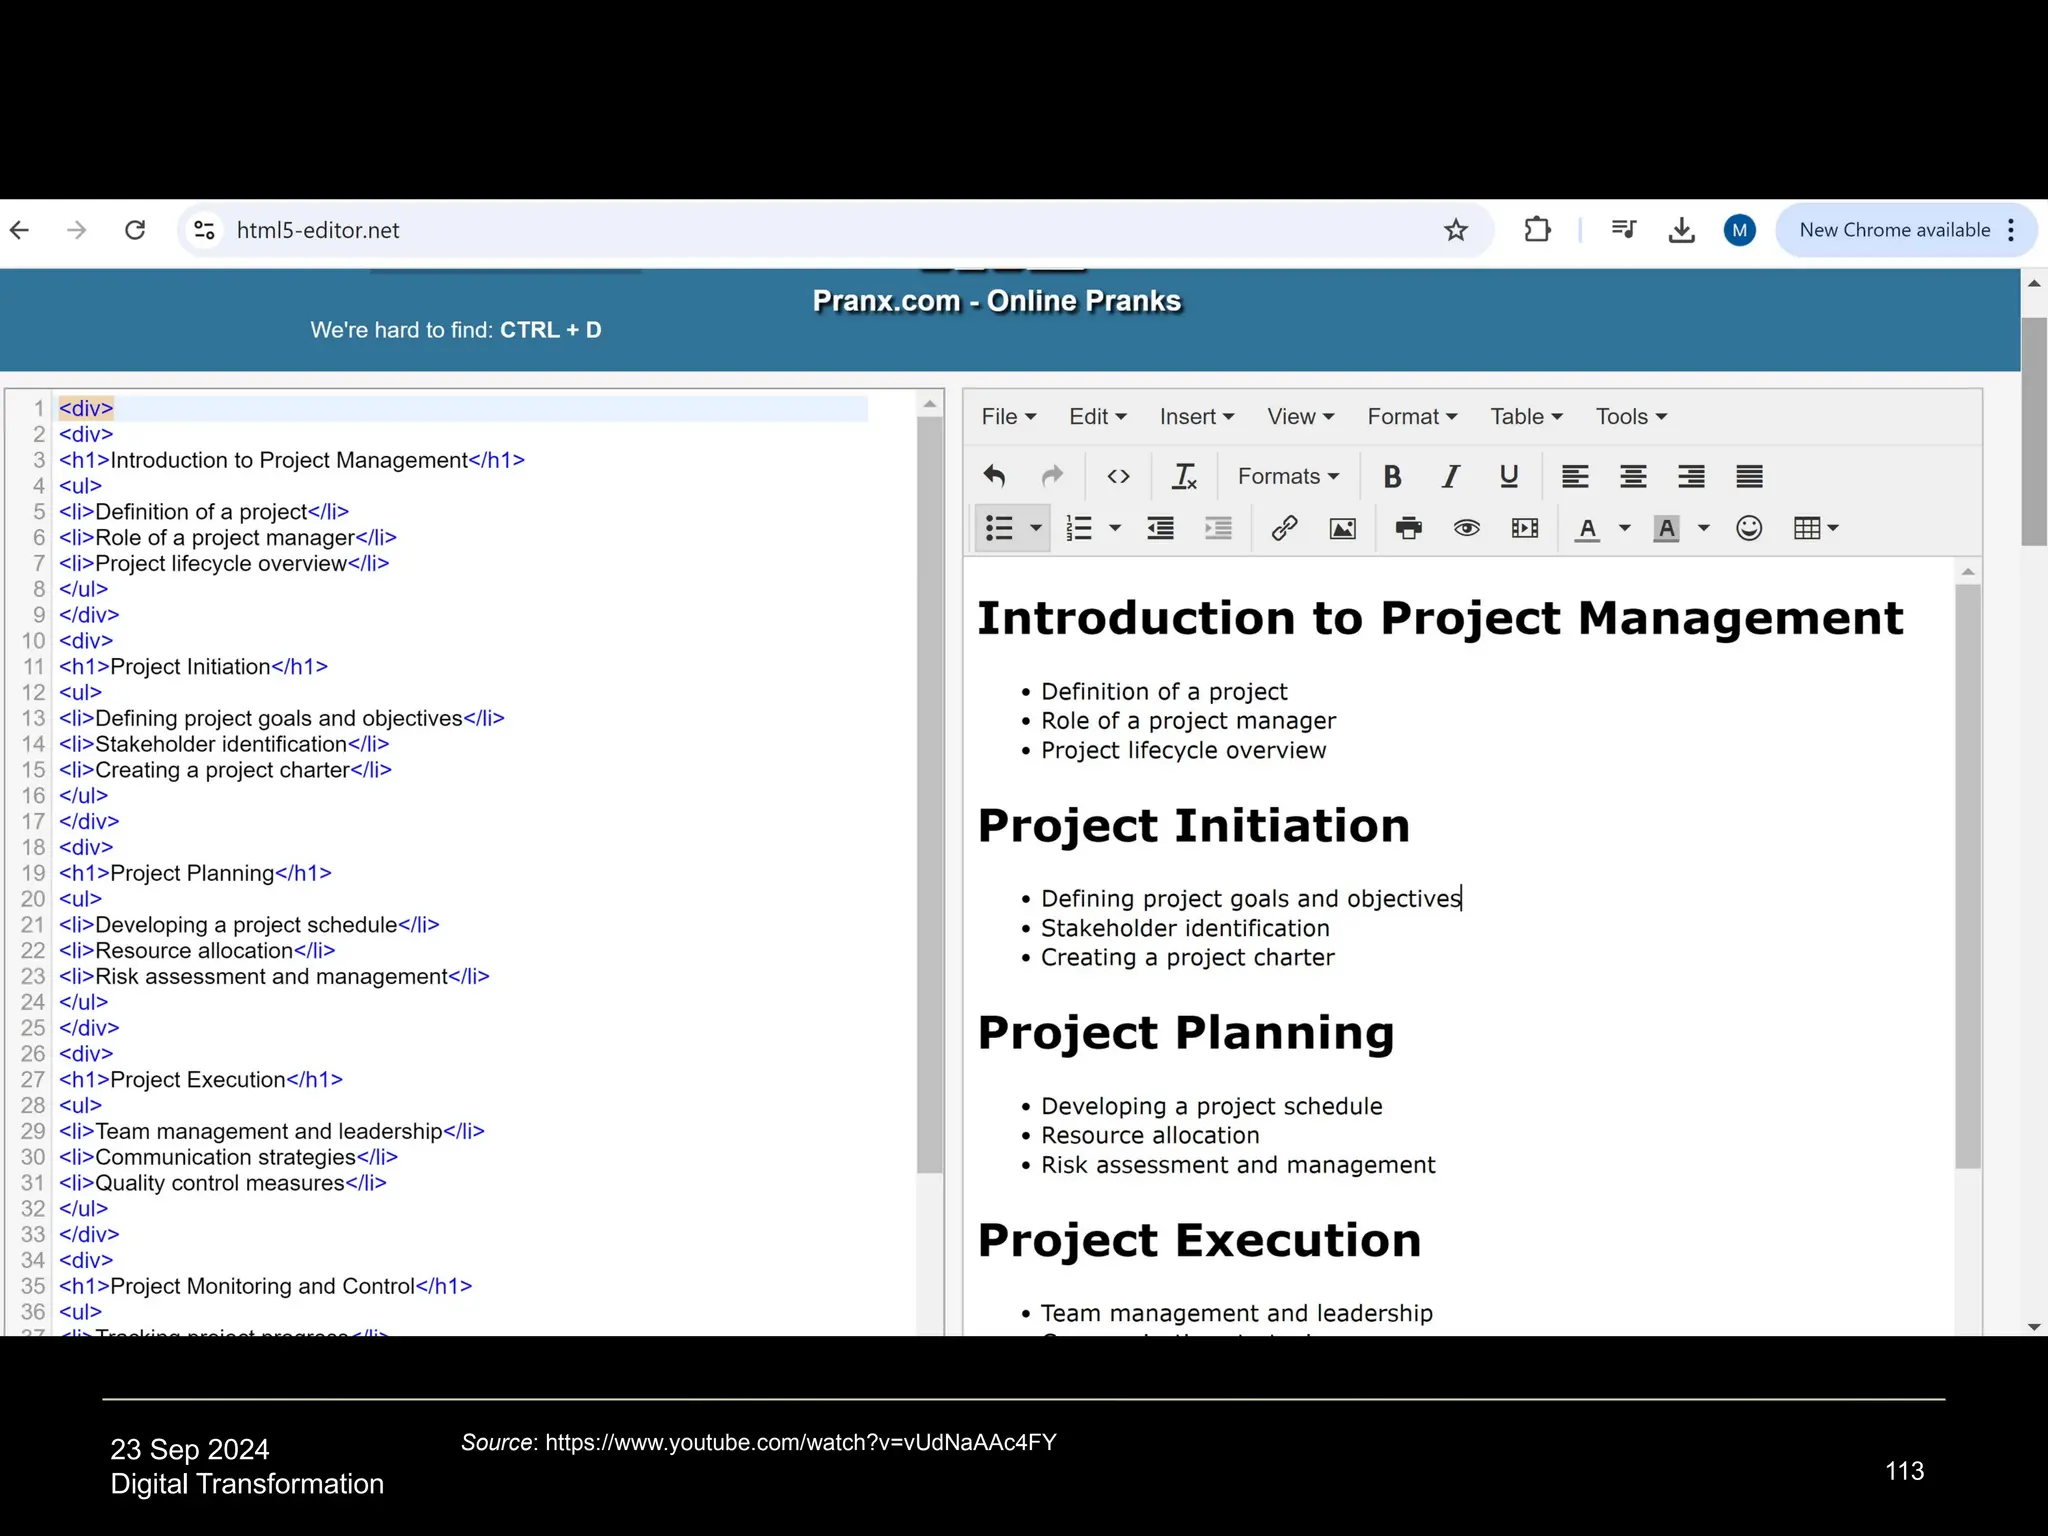This screenshot has height=1536, width=2048.
Task: Click browser Back arrow
Action: coord(20,230)
